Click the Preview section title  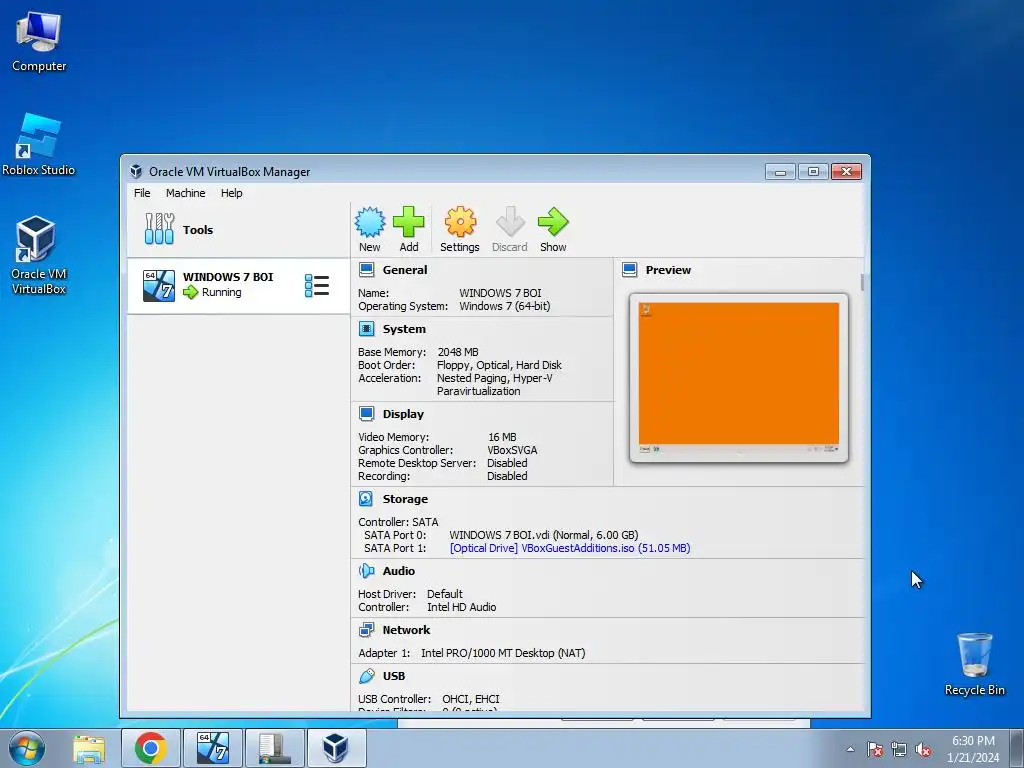point(668,270)
